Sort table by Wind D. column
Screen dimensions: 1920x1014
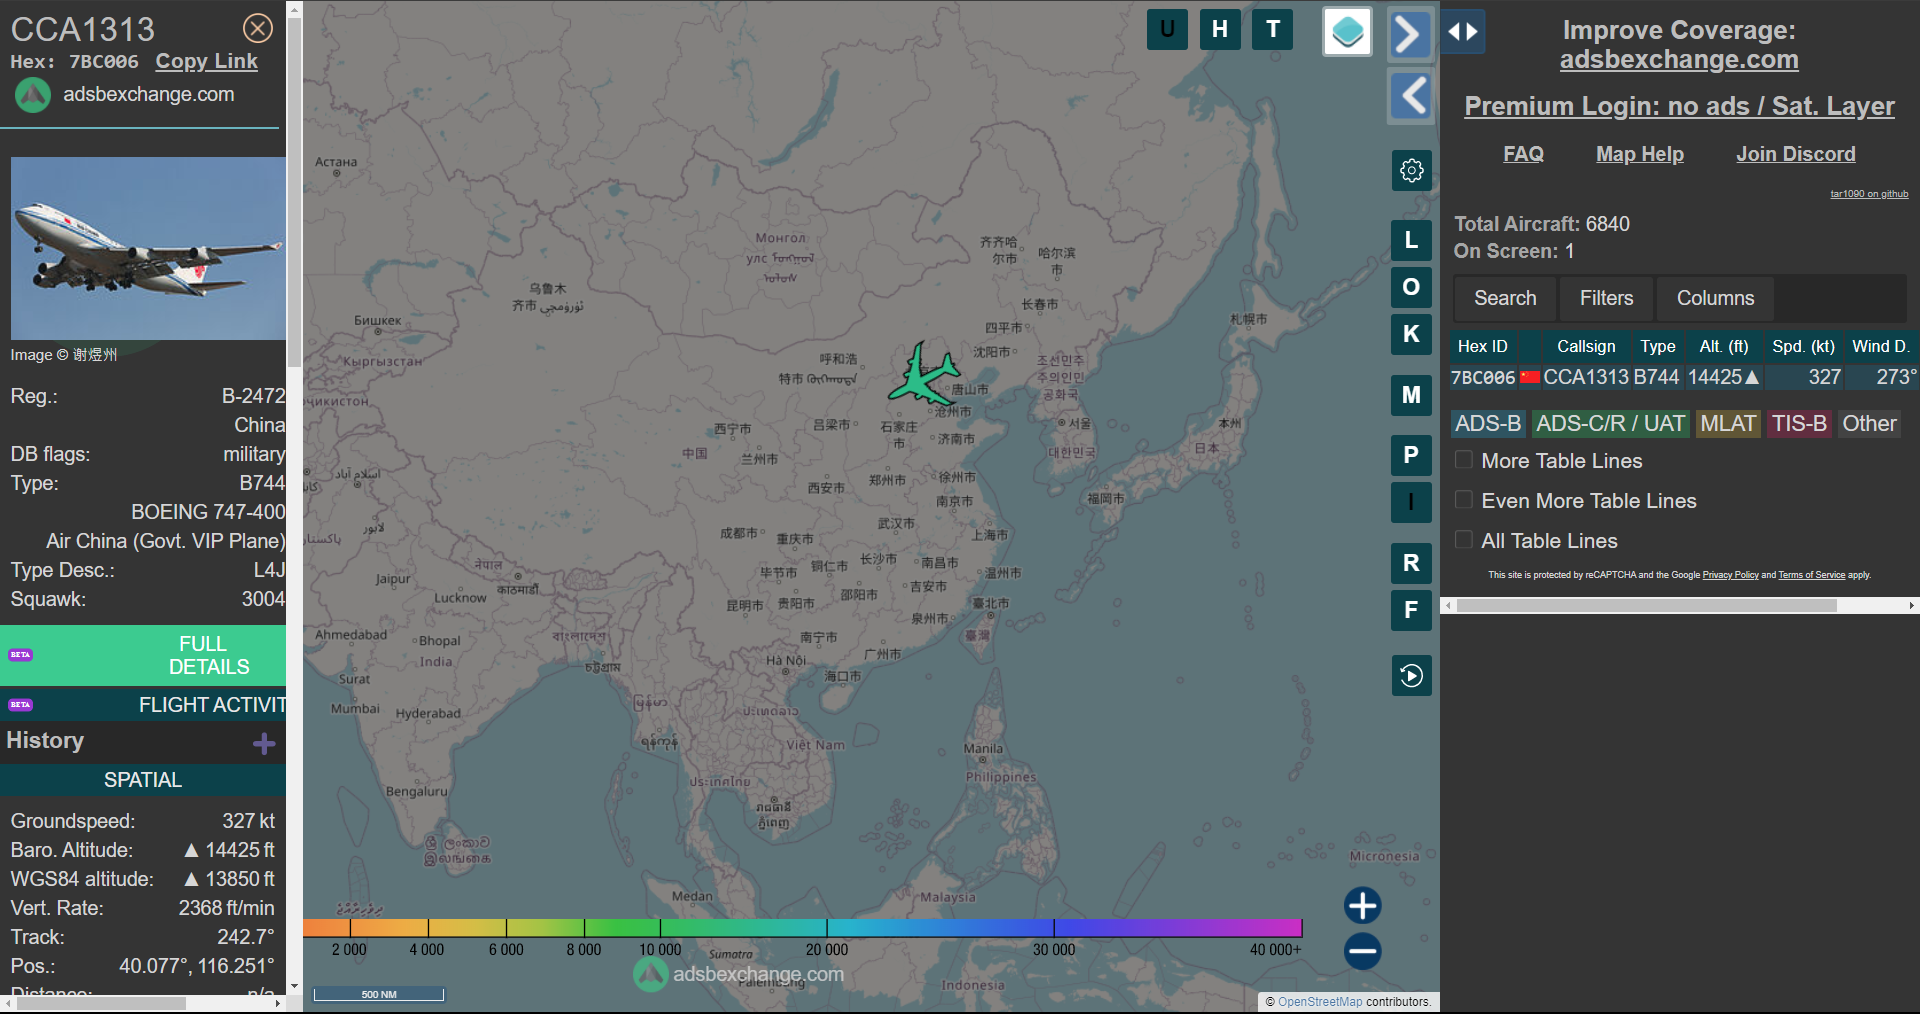1881,346
